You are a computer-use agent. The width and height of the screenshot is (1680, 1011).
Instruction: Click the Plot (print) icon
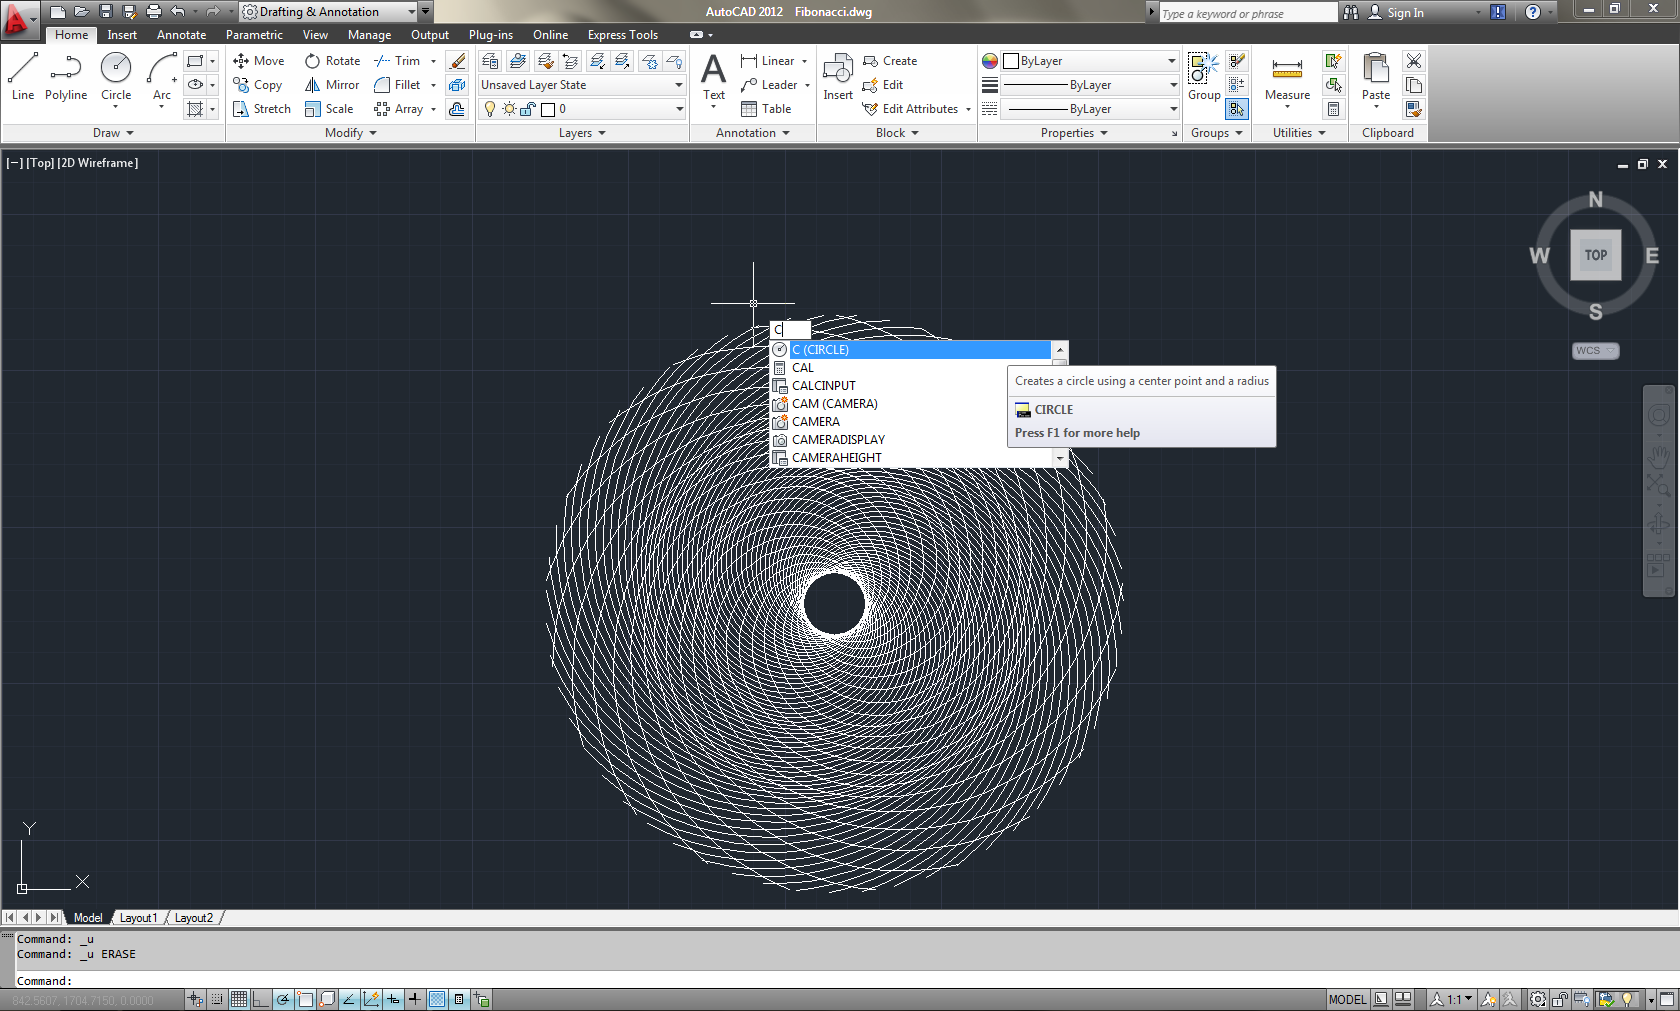click(x=154, y=12)
